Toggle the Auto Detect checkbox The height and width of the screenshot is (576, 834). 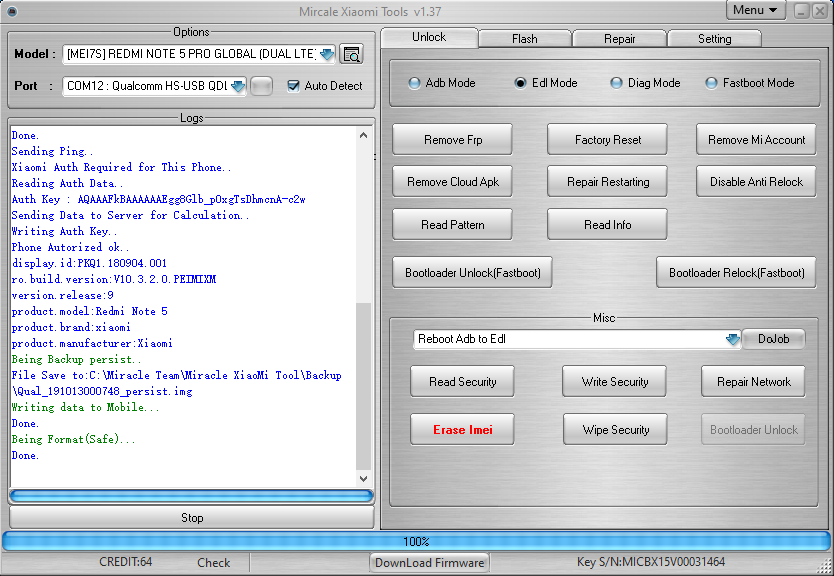click(293, 86)
